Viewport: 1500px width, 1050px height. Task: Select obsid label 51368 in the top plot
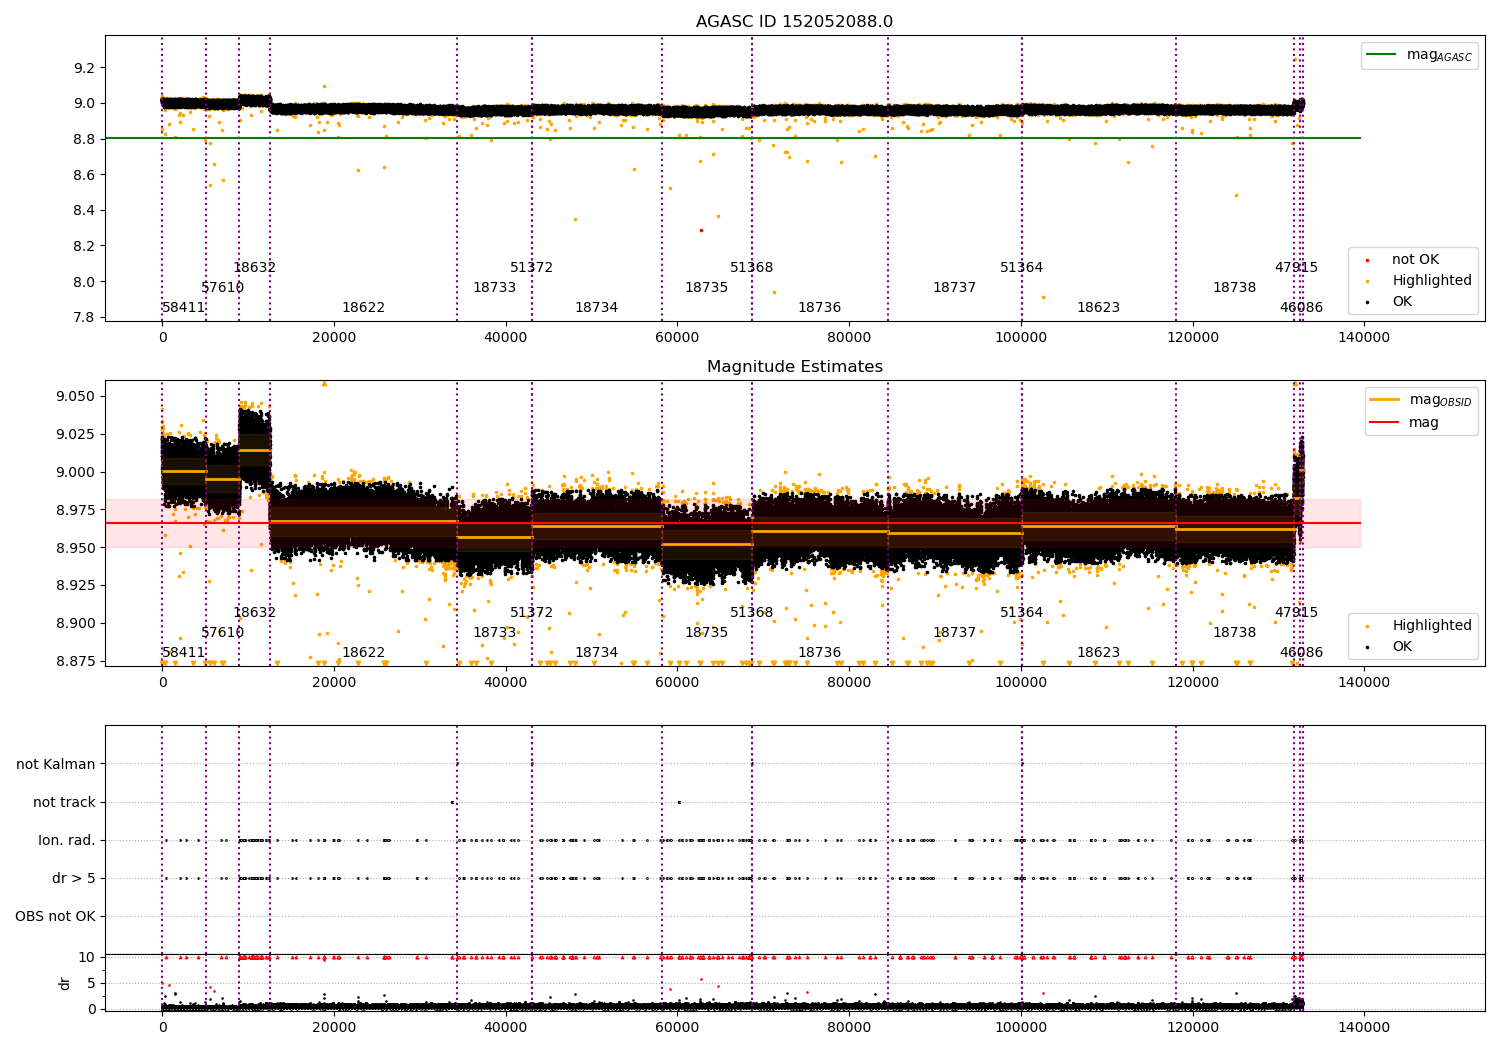pyautogui.click(x=751, y=268)
